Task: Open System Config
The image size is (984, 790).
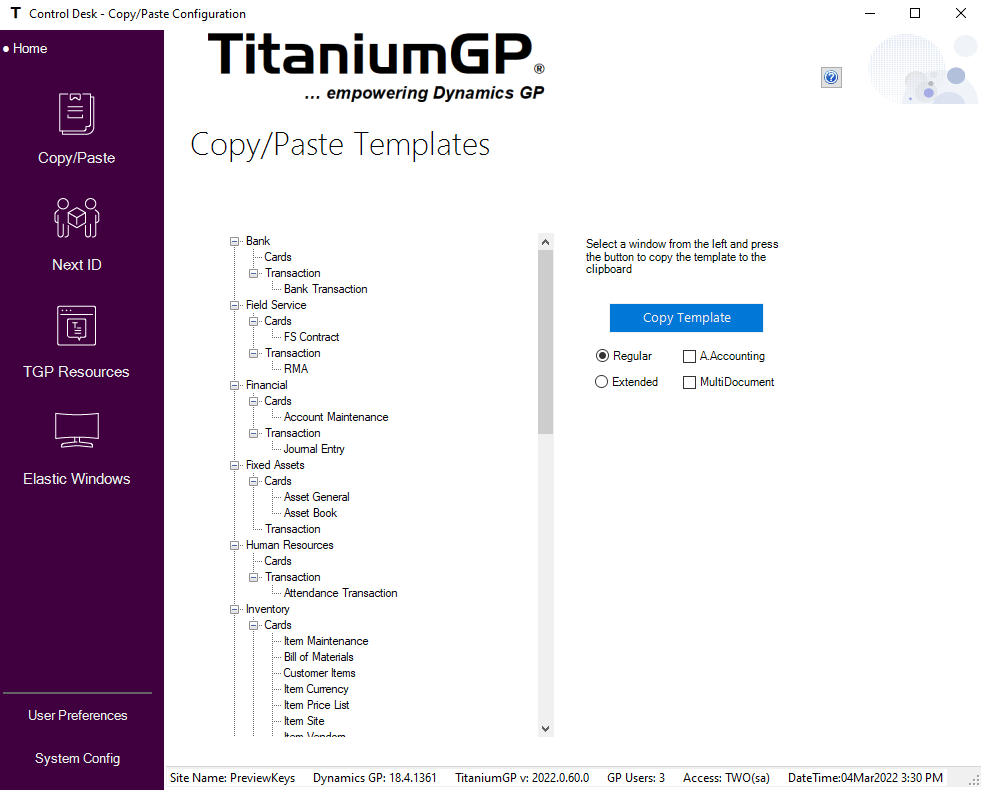Action: pos(77,758)
